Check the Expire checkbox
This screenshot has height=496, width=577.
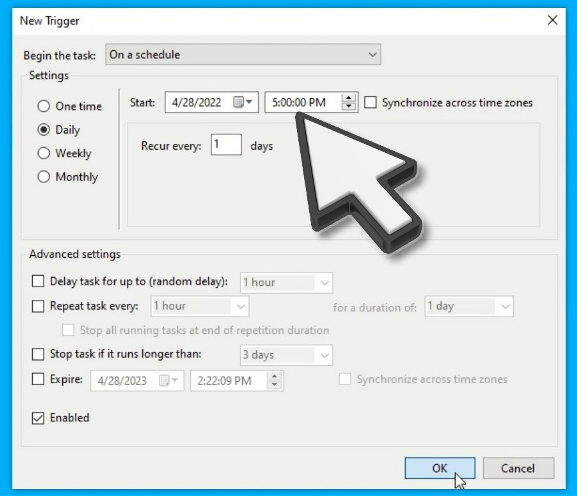(38, 379)
